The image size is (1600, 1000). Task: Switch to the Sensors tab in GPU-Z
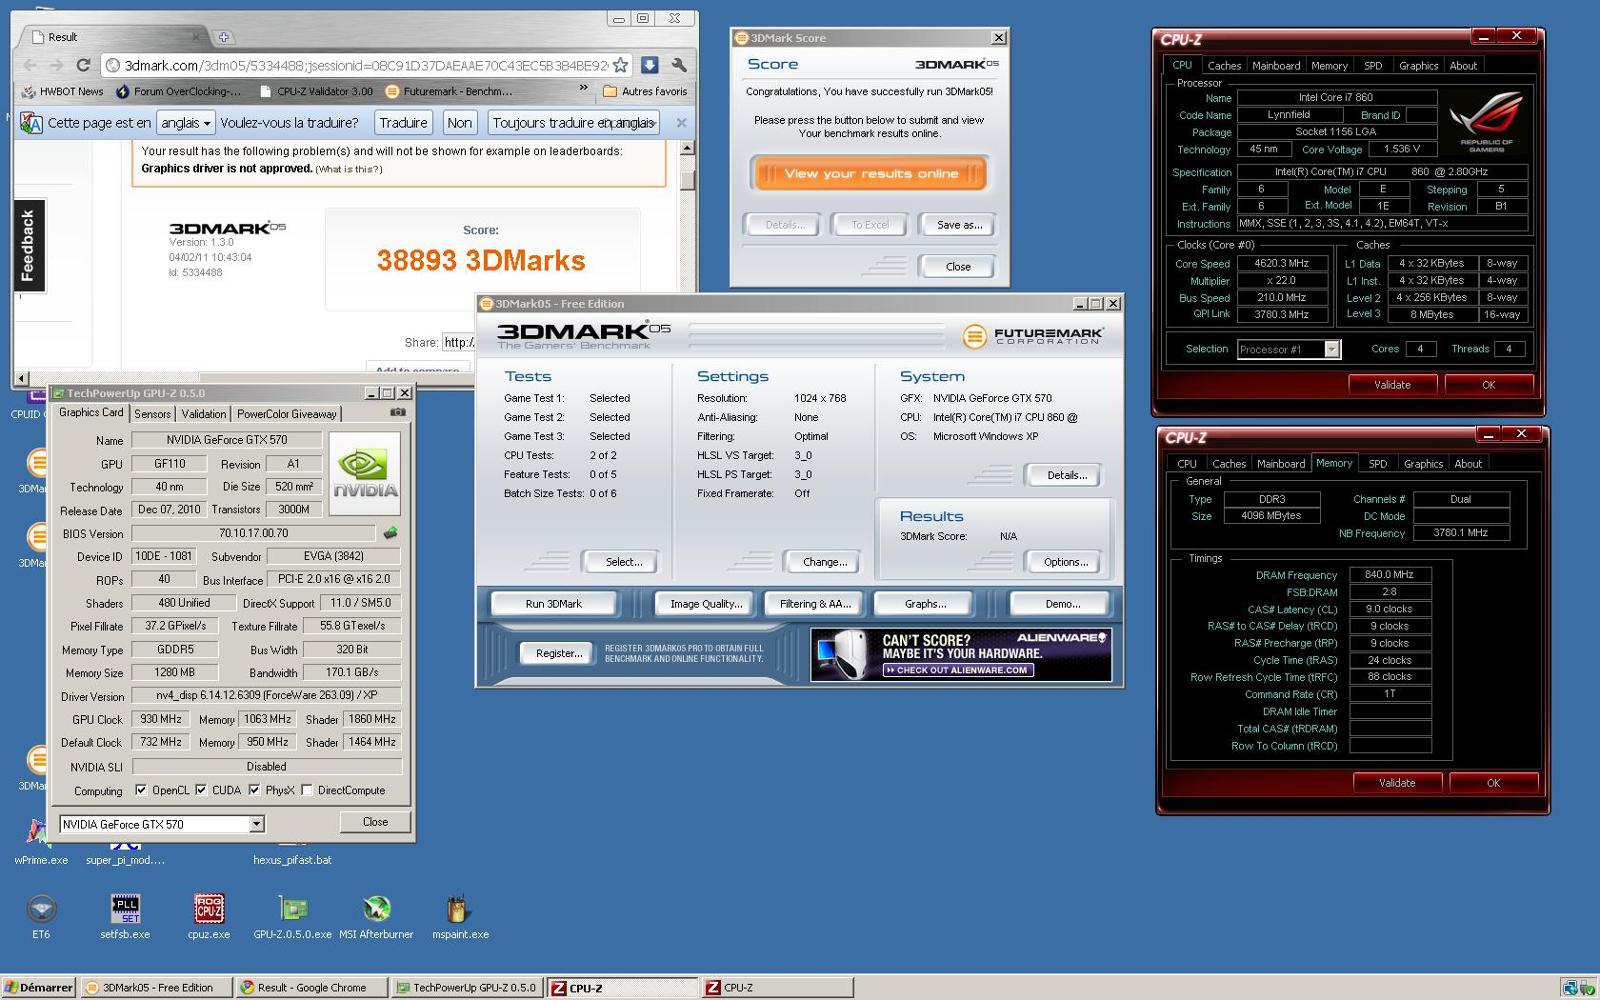tap(152, 414)
